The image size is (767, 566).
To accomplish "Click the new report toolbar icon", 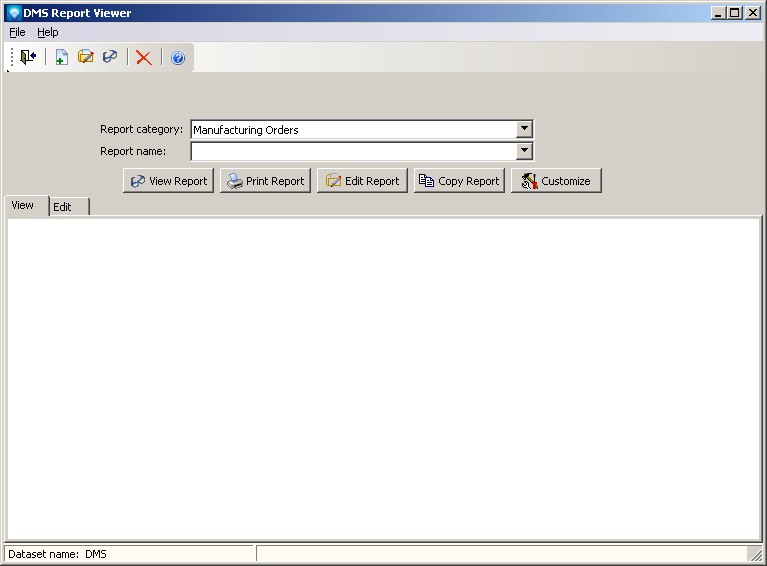I will (61, 58).
